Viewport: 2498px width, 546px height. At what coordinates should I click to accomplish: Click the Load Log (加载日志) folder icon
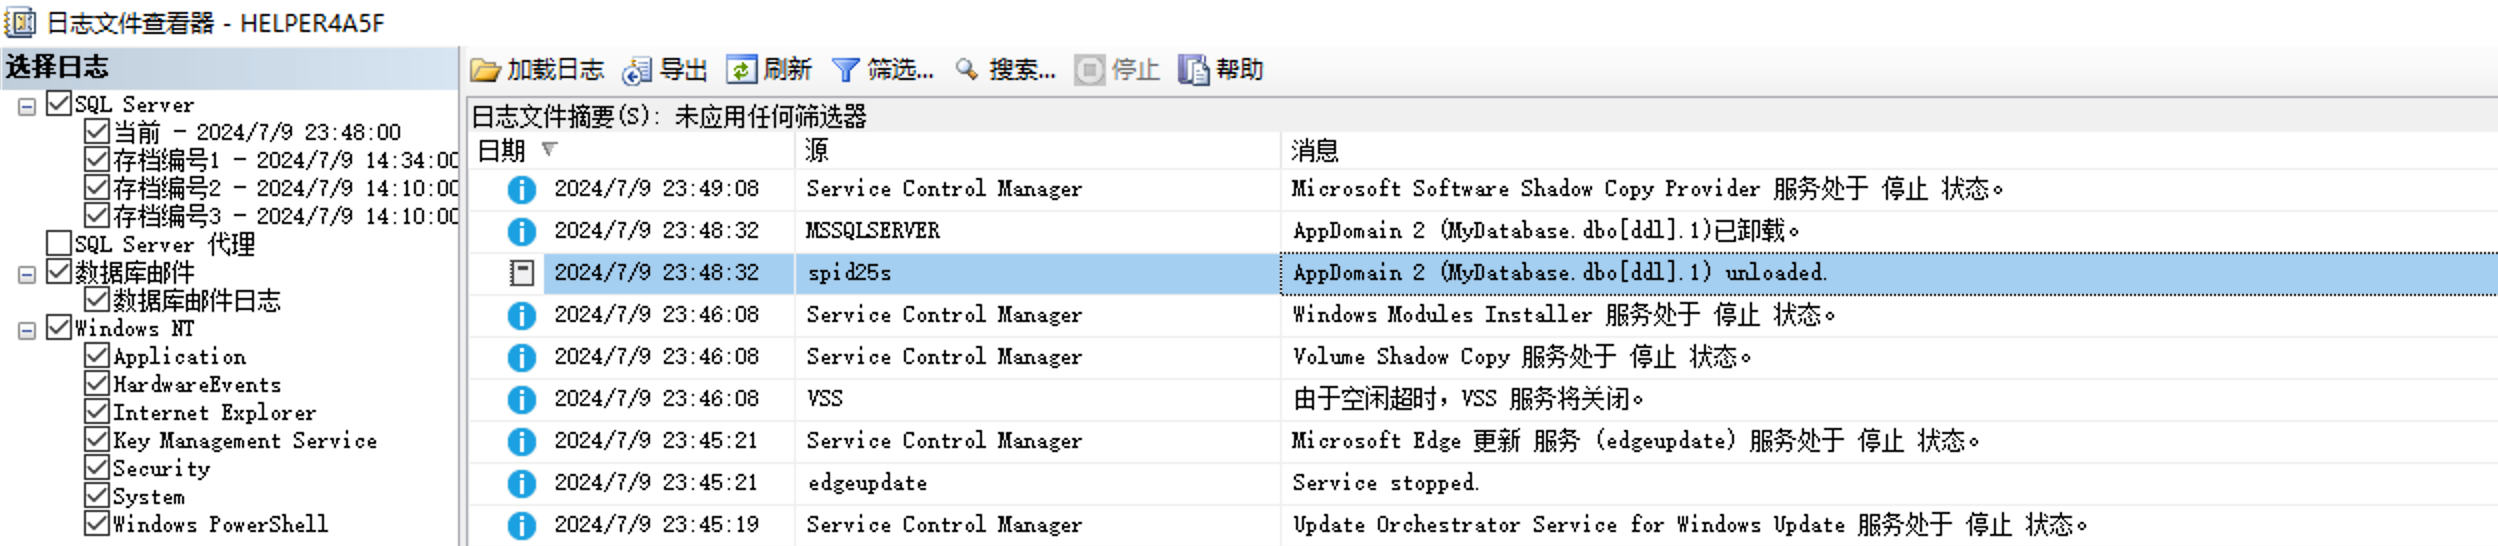click(486, 70)
